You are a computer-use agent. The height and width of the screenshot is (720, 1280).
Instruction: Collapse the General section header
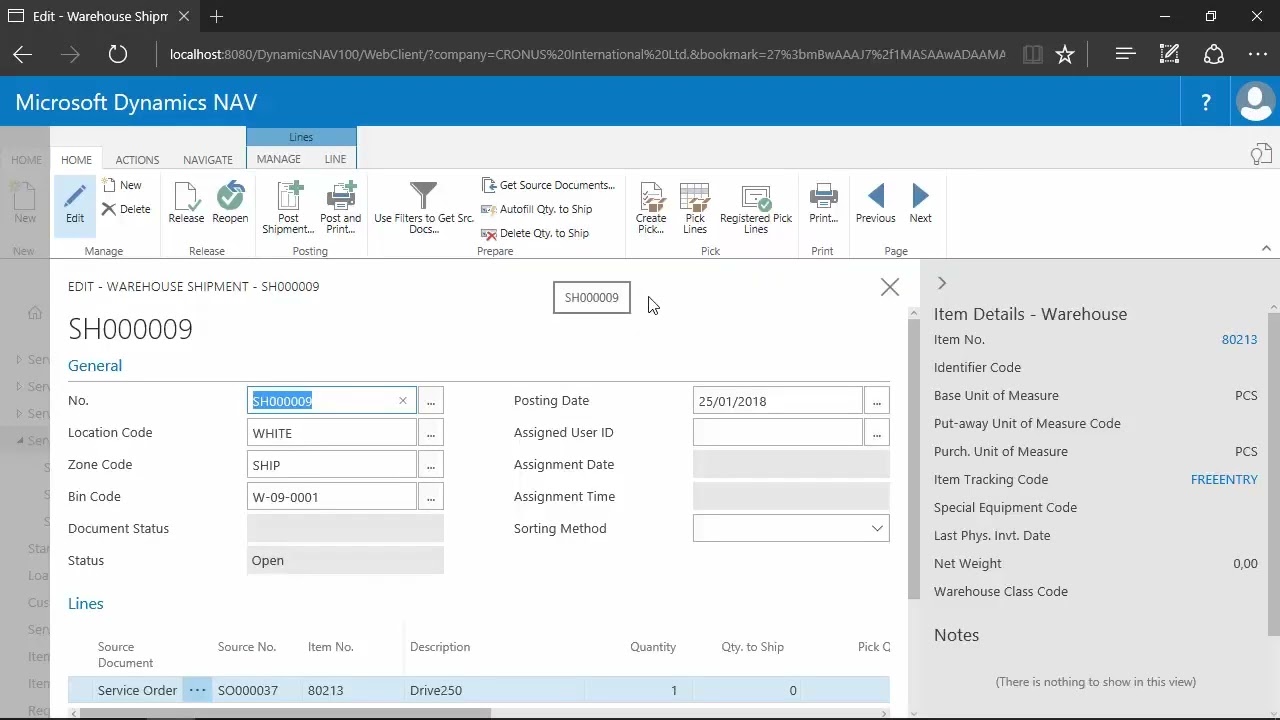[95, 366]
